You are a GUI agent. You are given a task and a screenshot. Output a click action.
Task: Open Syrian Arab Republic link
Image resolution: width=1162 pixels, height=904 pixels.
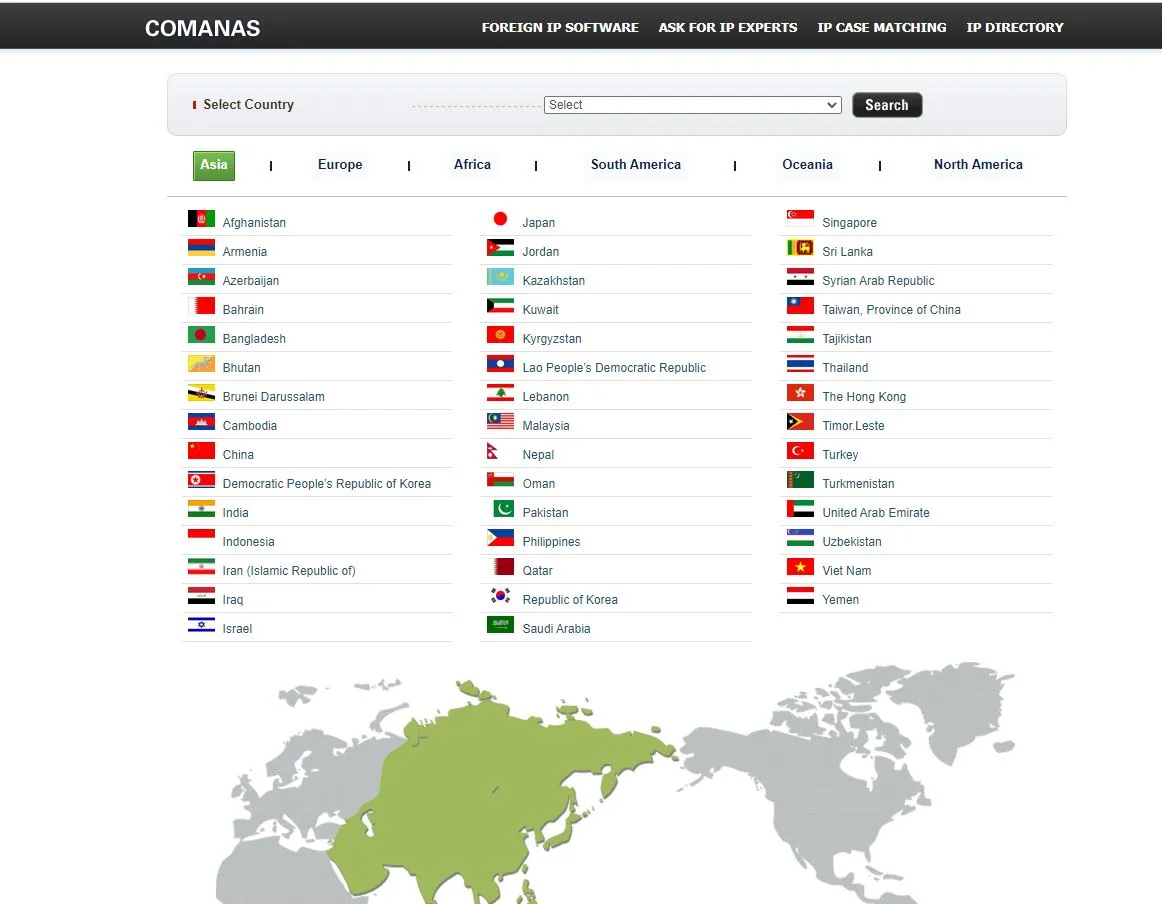pyautogui.click(x=878, y=281)
